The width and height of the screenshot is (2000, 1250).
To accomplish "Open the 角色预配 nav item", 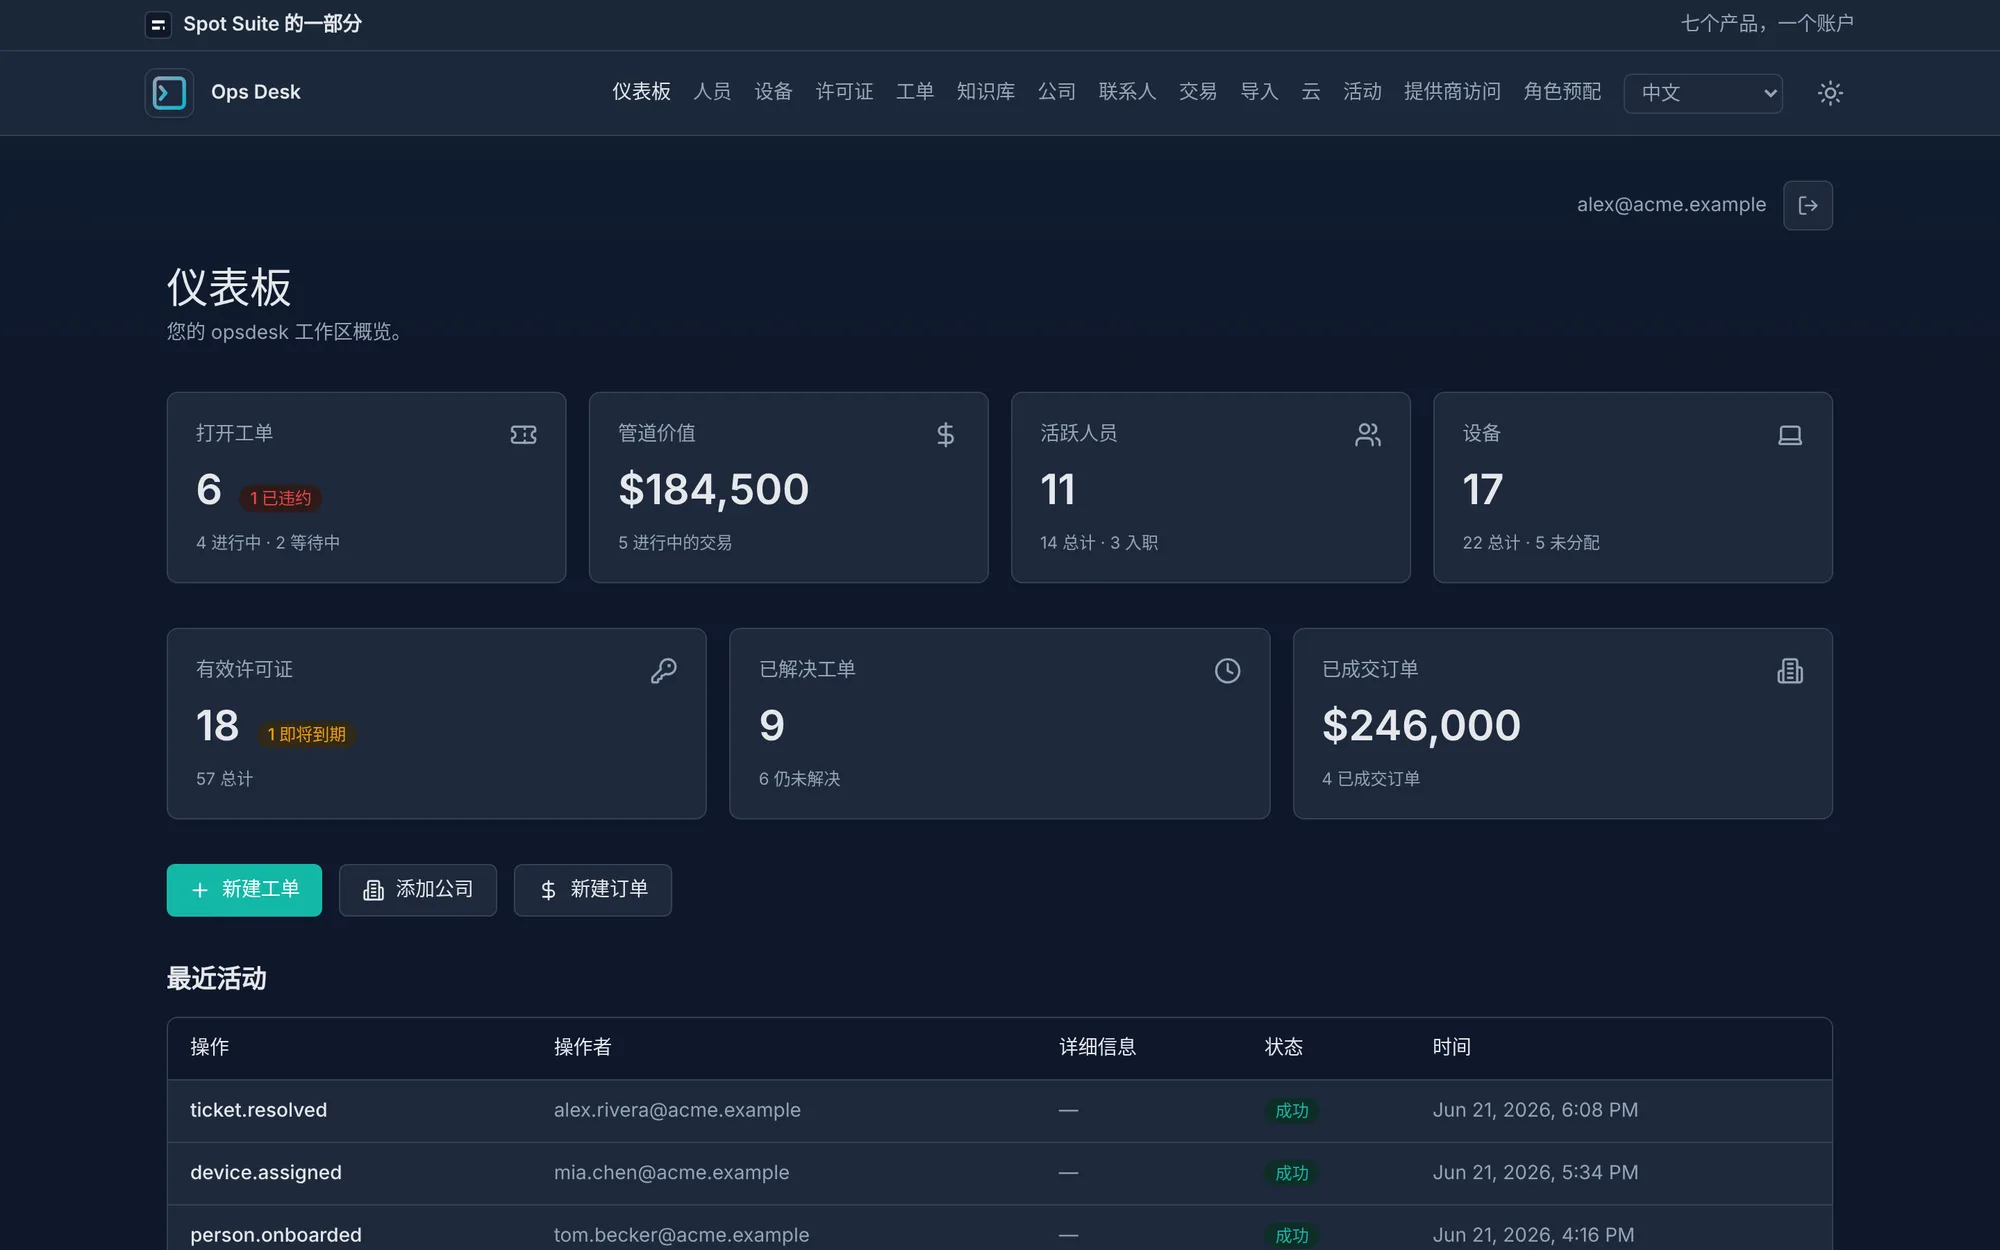I will tap(1562, 92).
